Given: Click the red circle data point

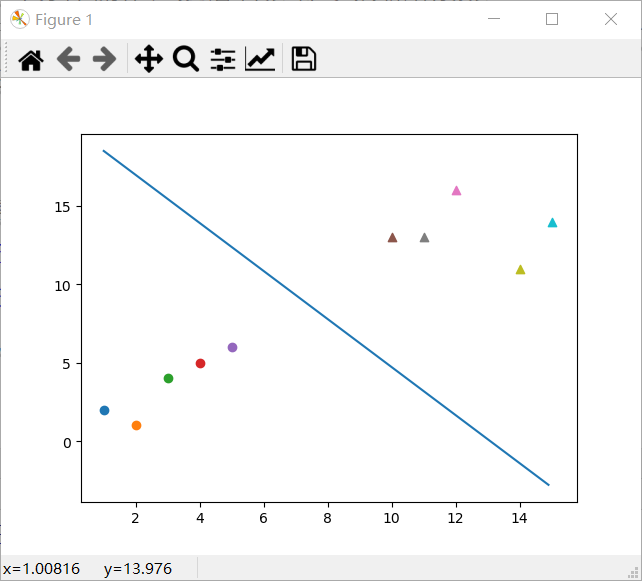Looking at the screenshot, I should pyautogui.click(x=200, y=363).
